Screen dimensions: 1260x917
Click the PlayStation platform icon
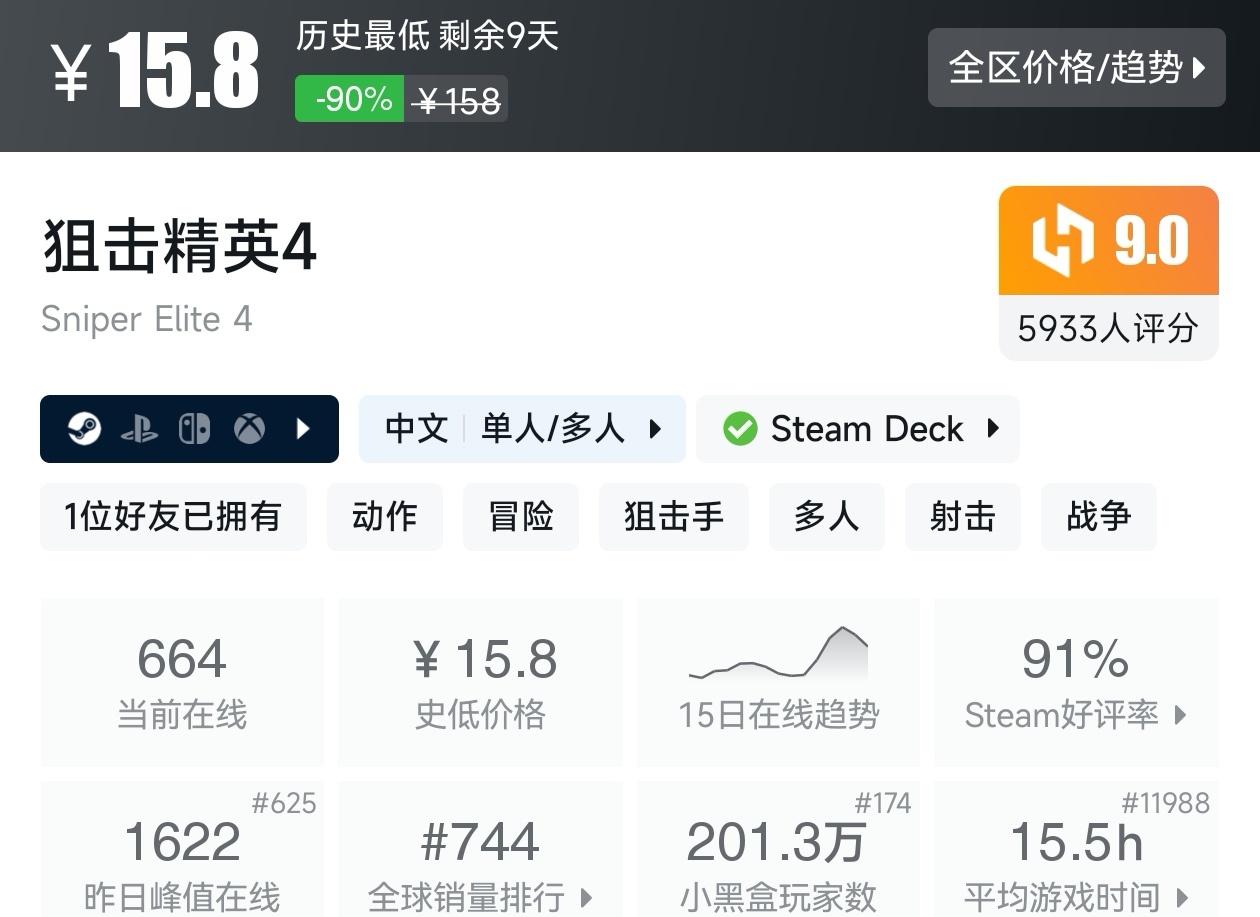pos(139,430)
